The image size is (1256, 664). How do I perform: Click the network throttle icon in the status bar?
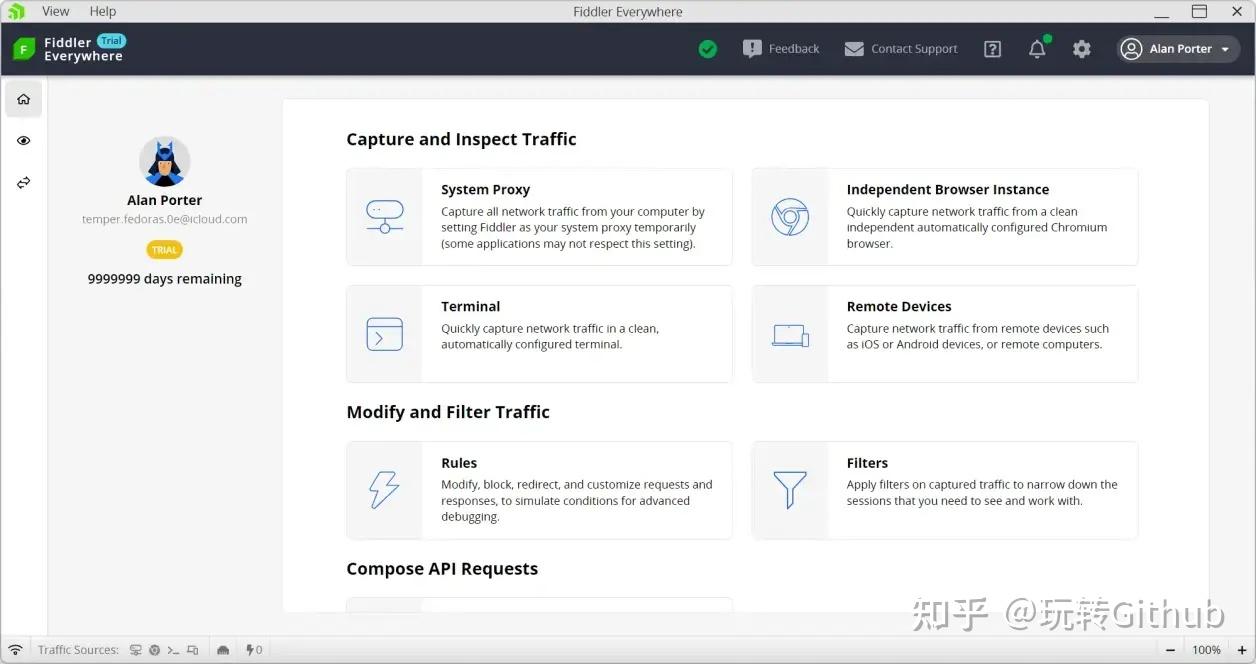coord(223,650)
